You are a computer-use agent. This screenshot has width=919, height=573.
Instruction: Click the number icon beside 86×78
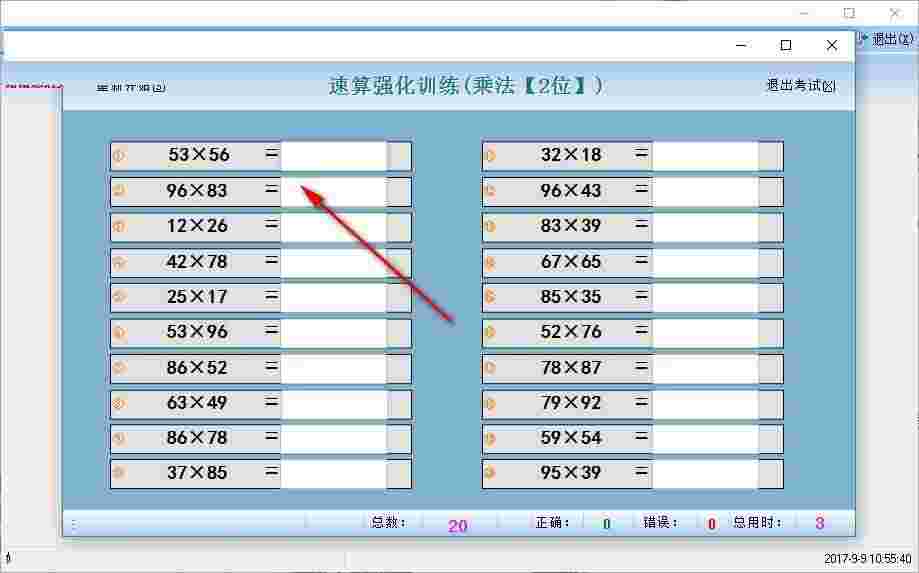(x=119, y=438)
